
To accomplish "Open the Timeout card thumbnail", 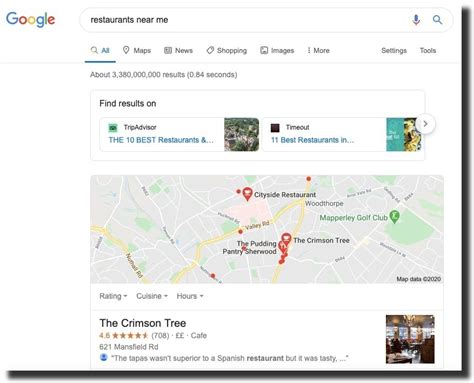I will click(x=403, y=134).
